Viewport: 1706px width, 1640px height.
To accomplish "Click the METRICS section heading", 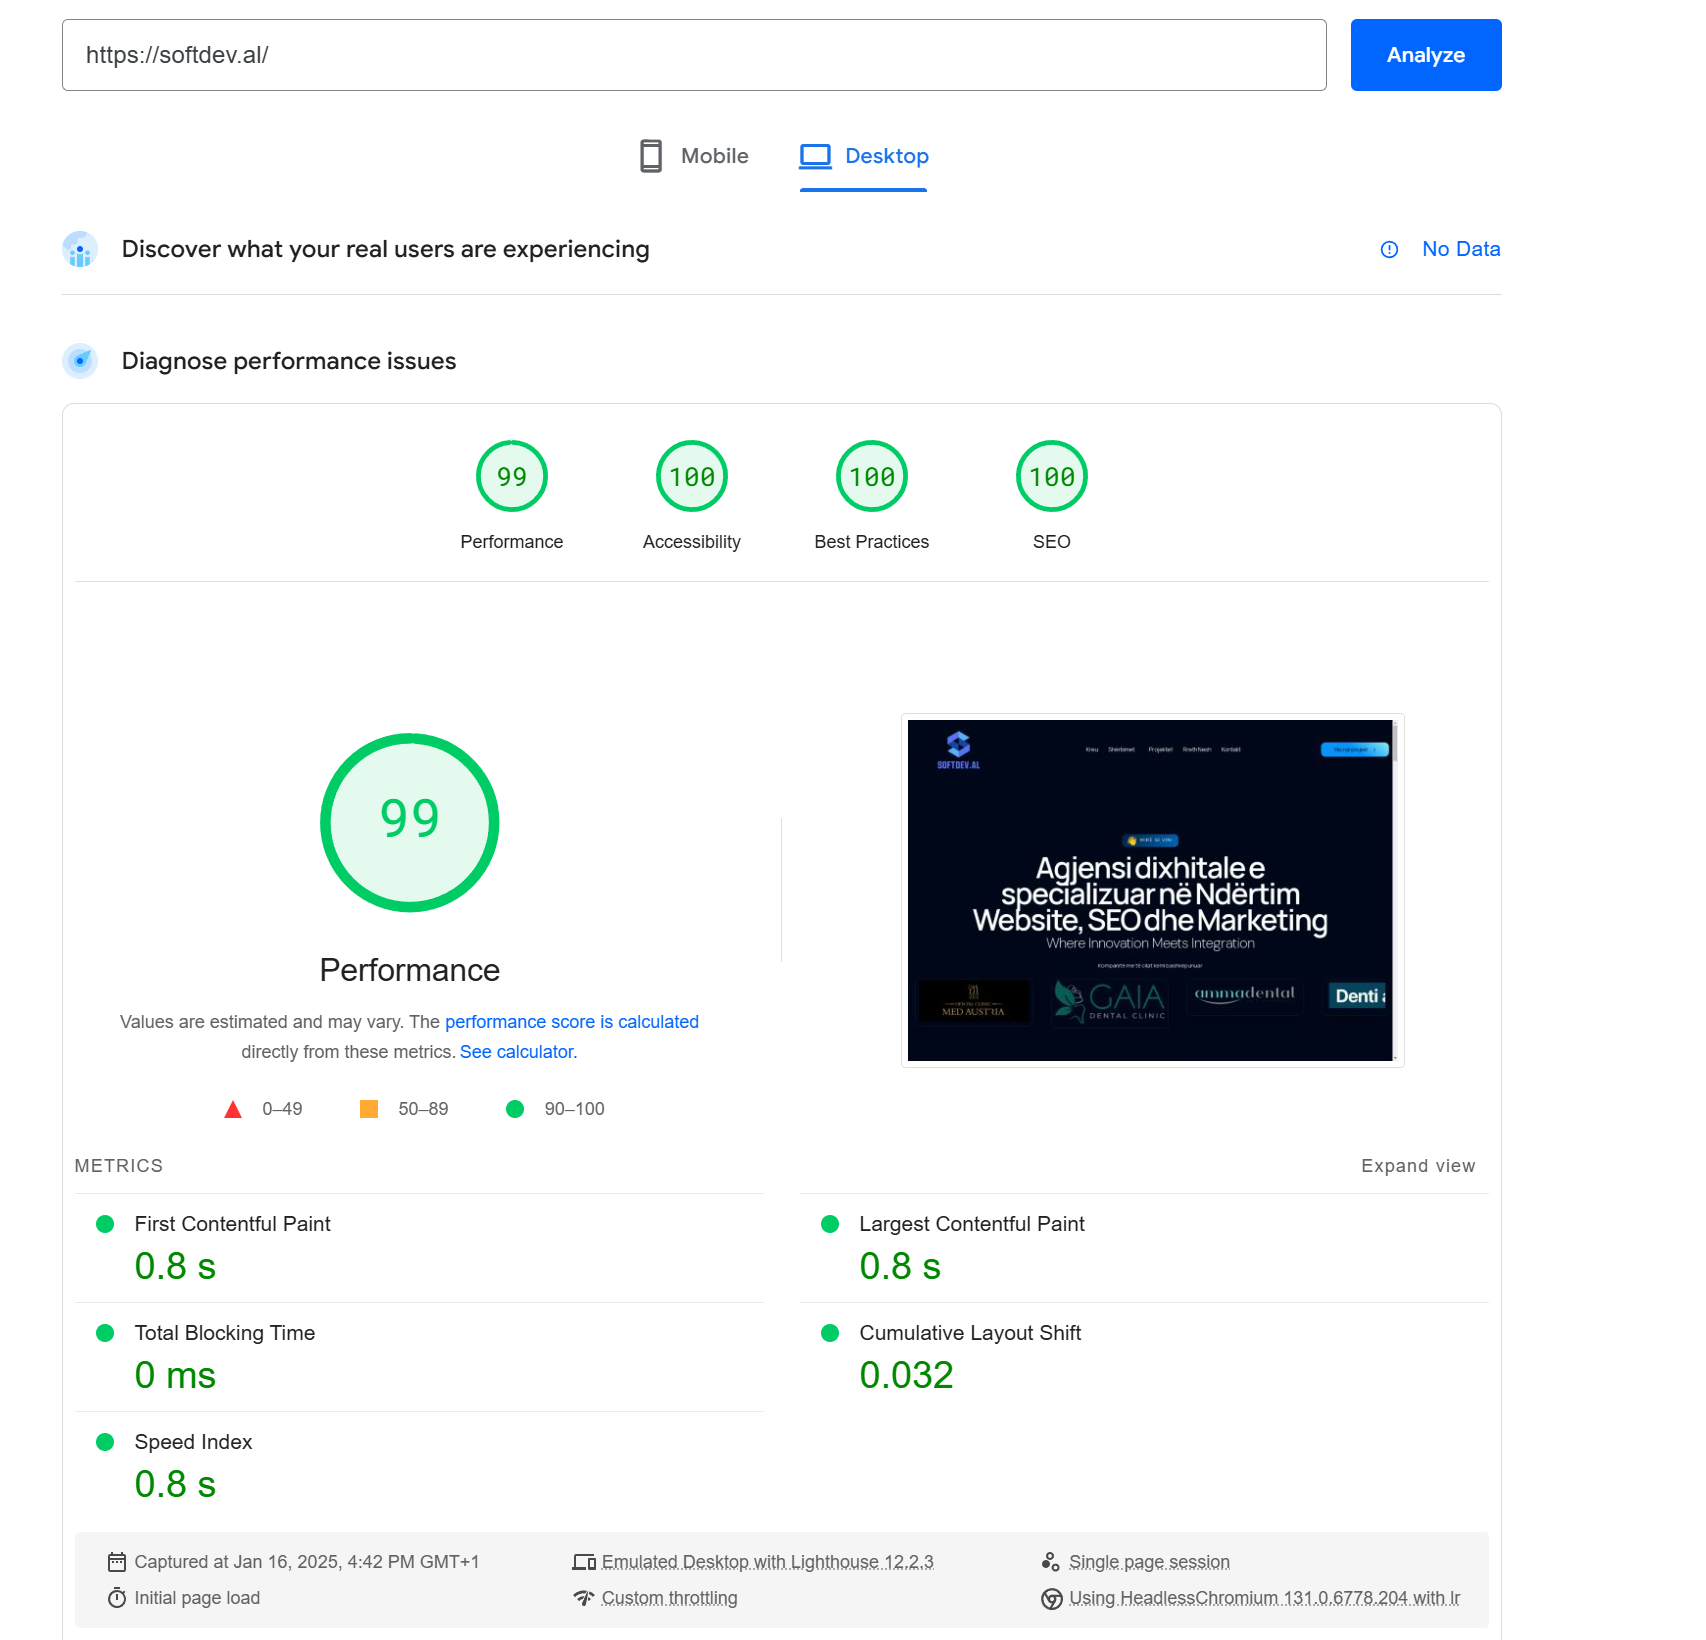I will pos(119,1166).
